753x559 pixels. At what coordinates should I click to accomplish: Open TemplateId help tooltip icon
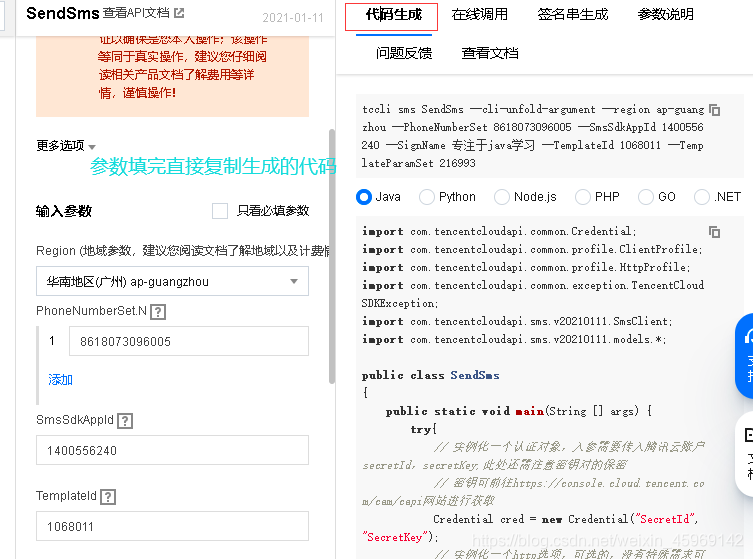point(108,497)
